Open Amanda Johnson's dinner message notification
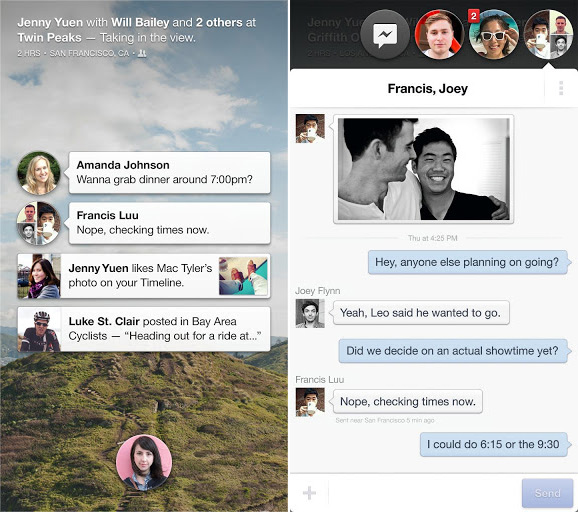 pyautogui.click(x=170, y=173)
